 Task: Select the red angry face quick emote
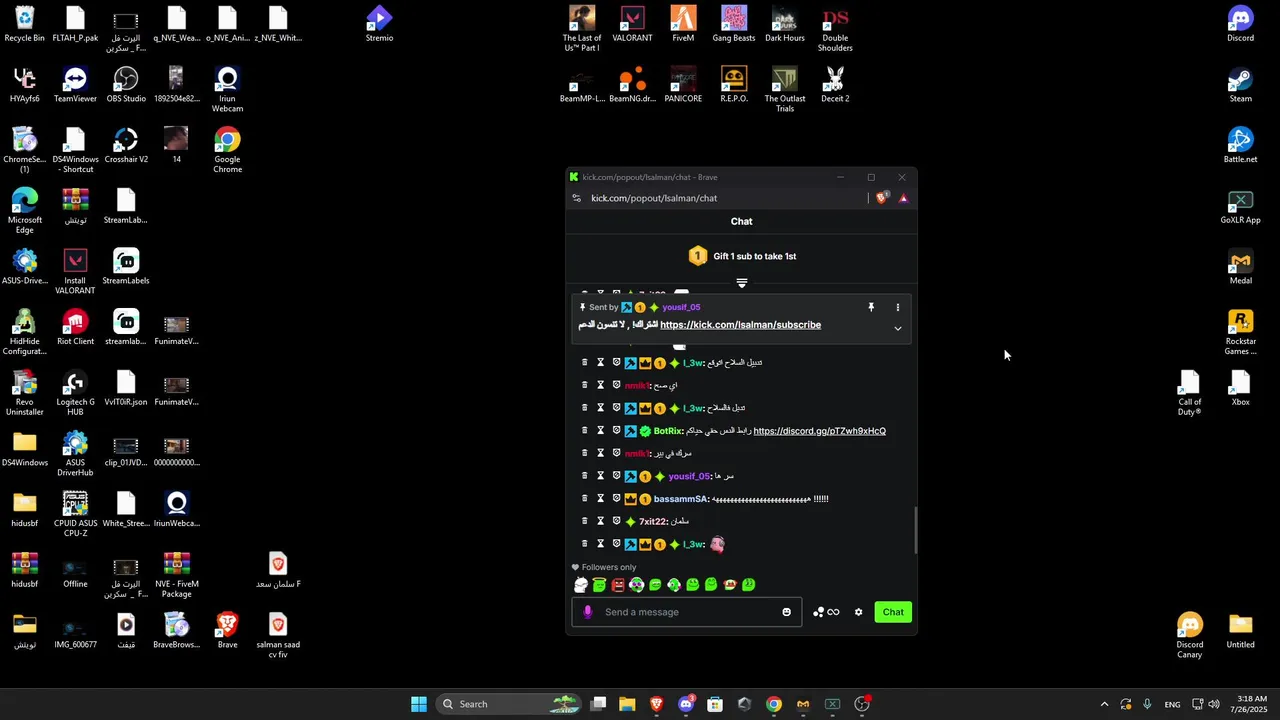pyautogui.click(x=618, y=585)
